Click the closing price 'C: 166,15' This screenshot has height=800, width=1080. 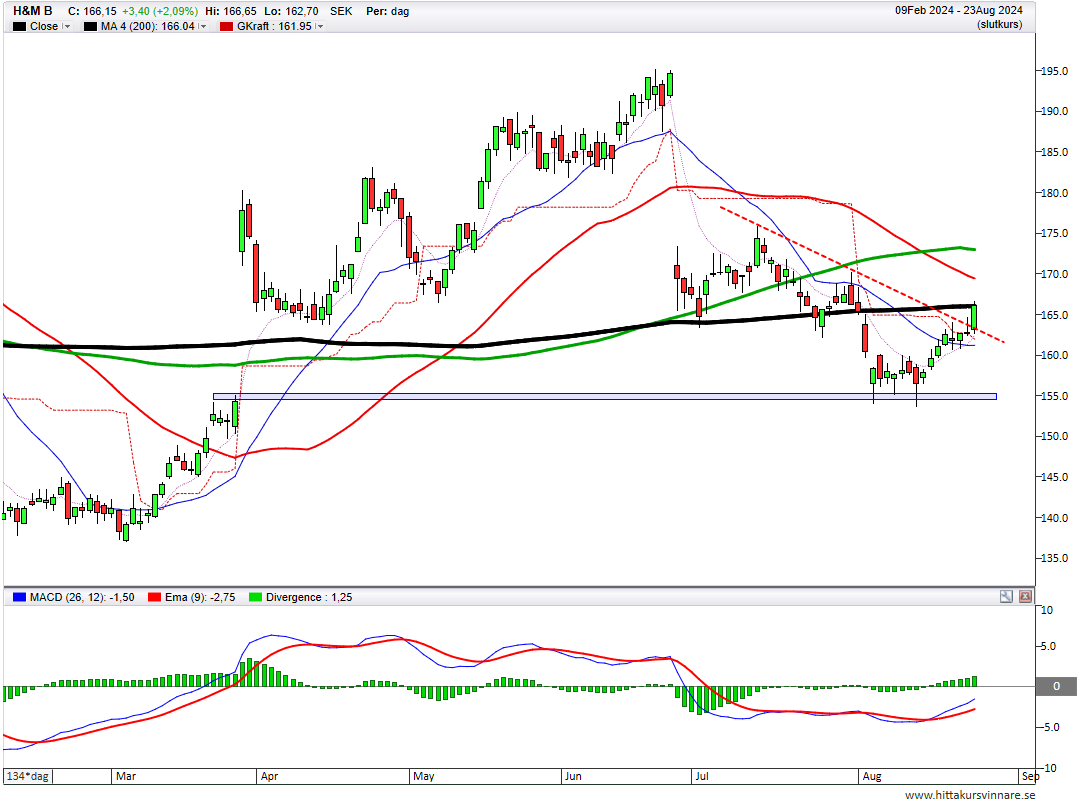pyautogui.click(x=92, y=11)
